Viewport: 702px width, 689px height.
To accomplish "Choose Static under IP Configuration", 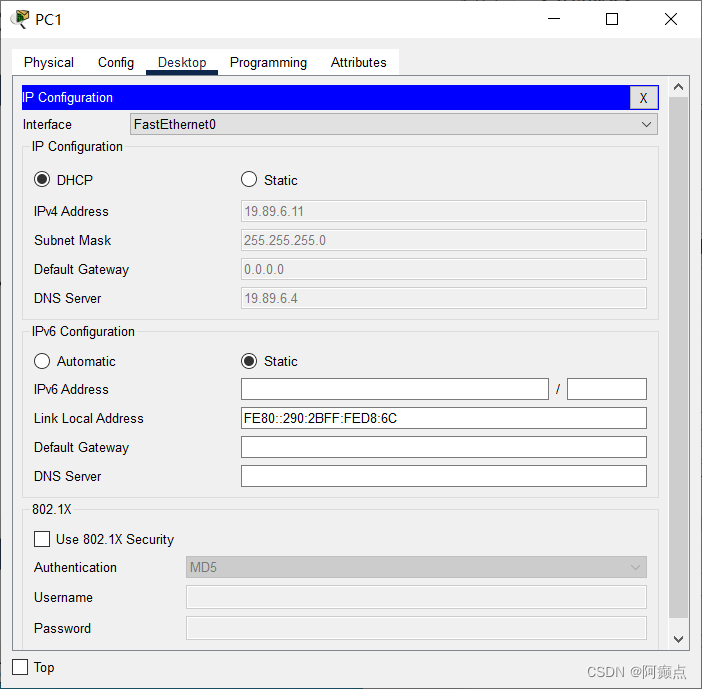I will click(x=249, y=180).
